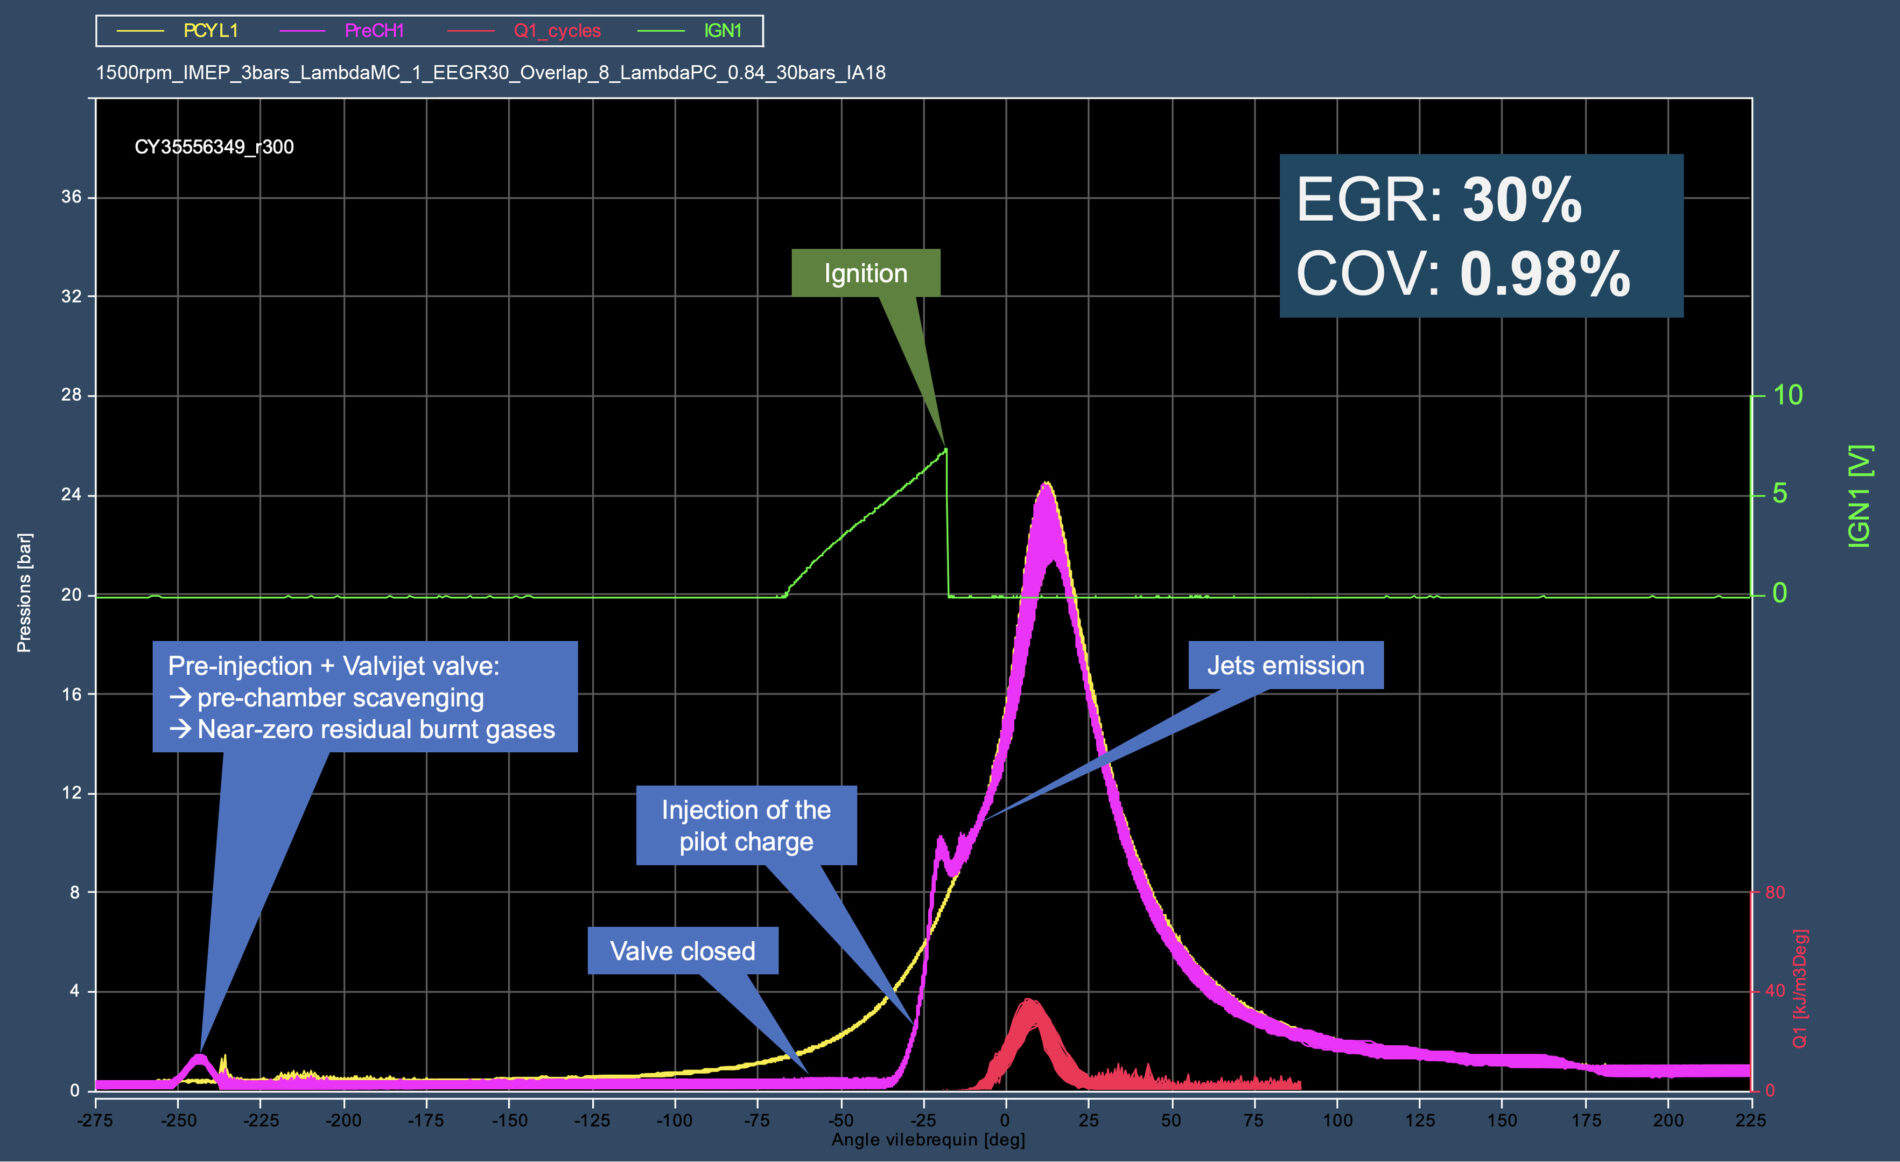Screen dimensions: 1900x1162
Task: Click the peak of the red Q1 curve
Action: [x=1030, y=1003]
